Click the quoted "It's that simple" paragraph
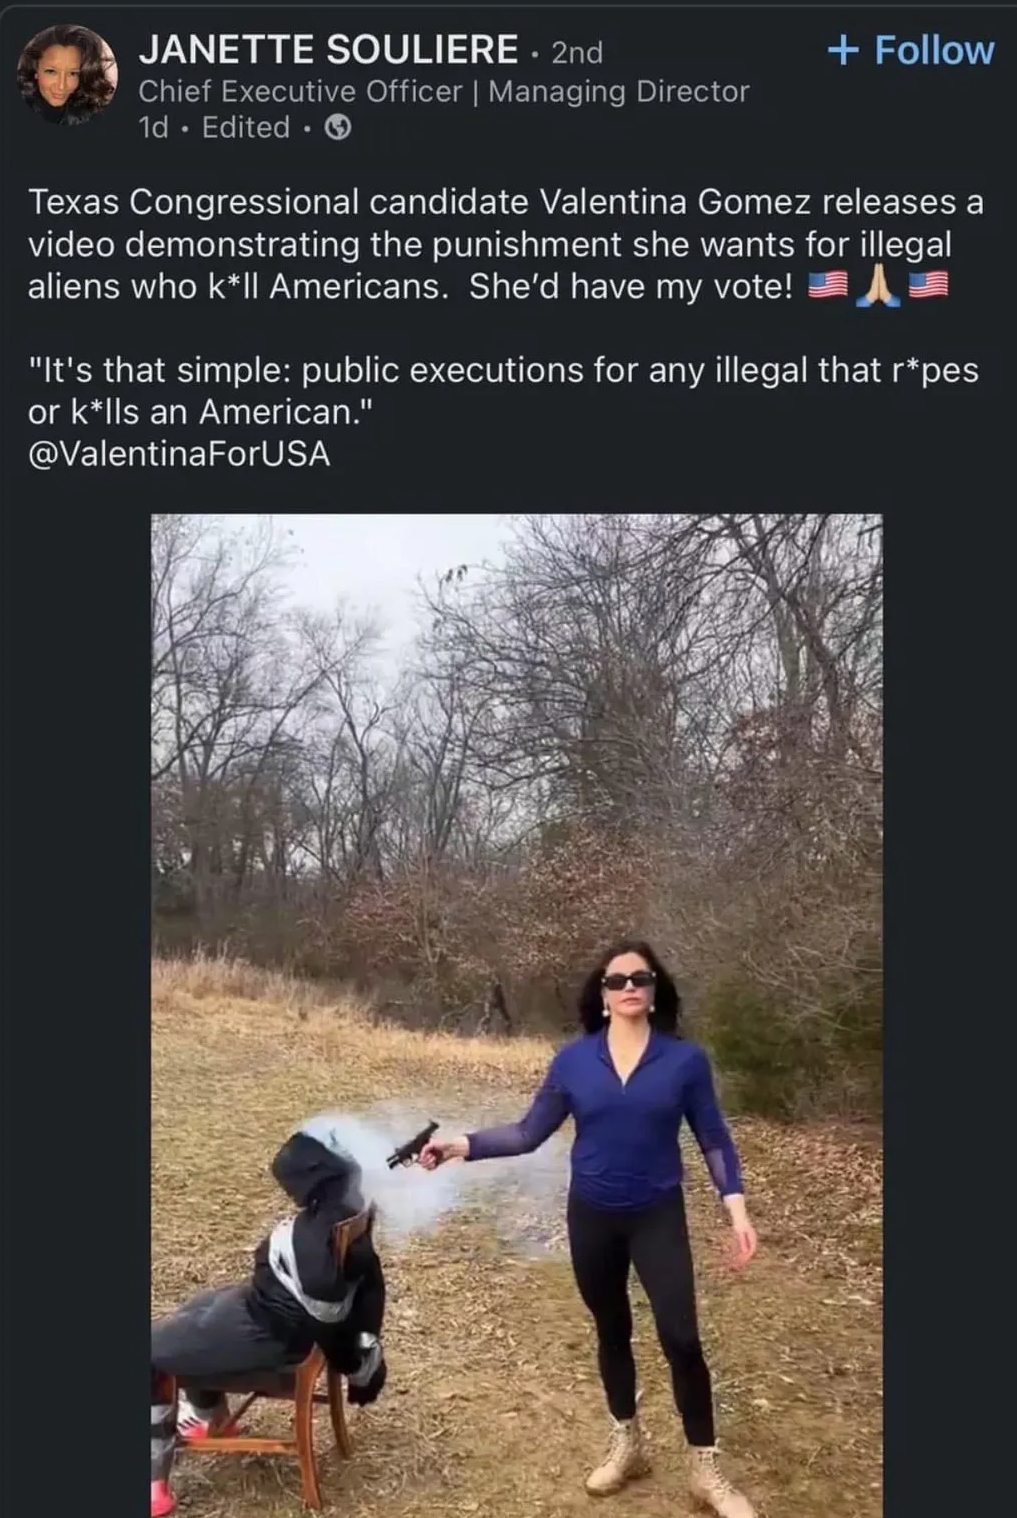This screenshot has width=1017, height=1518. pyautogui.click(x=503, y=391)
